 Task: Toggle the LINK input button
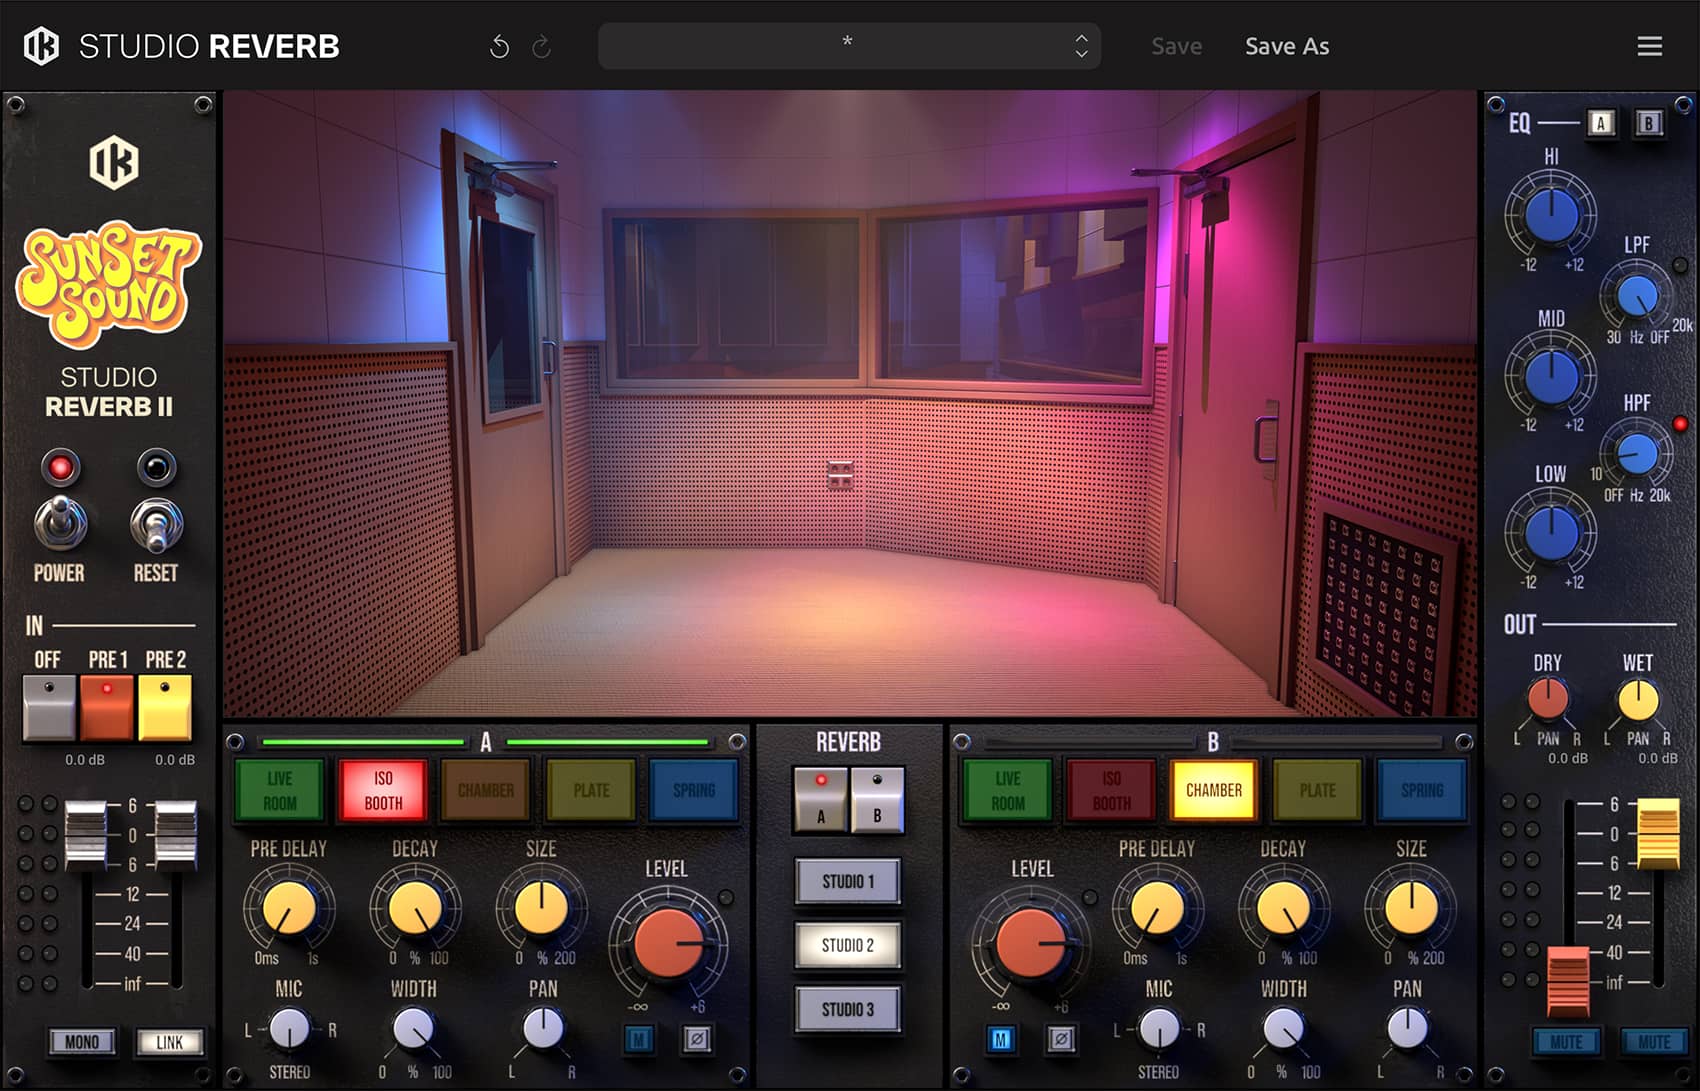[x=169, y=1042]
